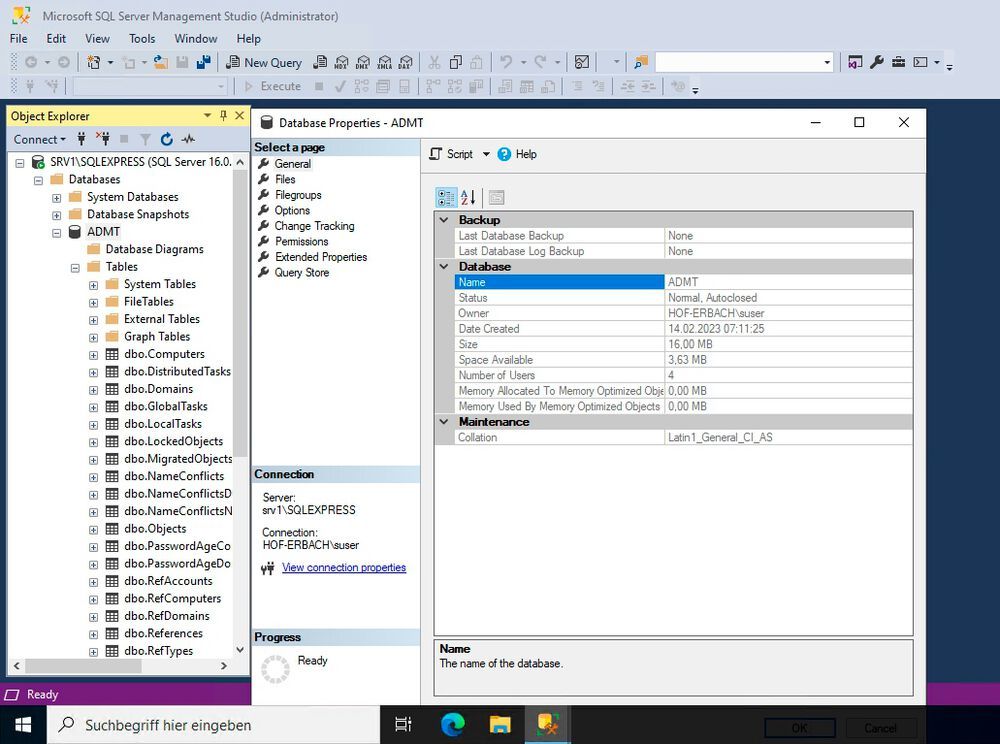Open the File menu
The width and height of the screenshot is (1000, 744).
click(x=17, y=38)
